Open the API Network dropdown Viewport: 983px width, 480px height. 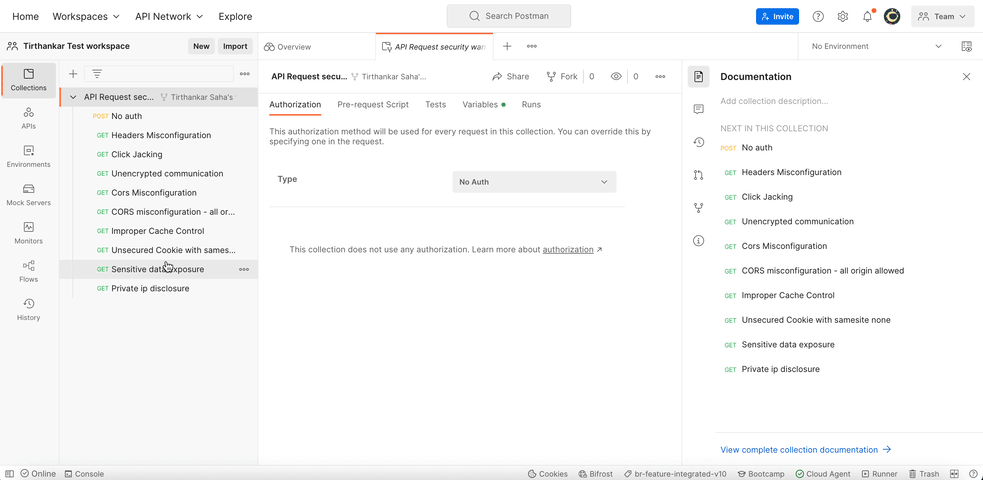[169, 16]
